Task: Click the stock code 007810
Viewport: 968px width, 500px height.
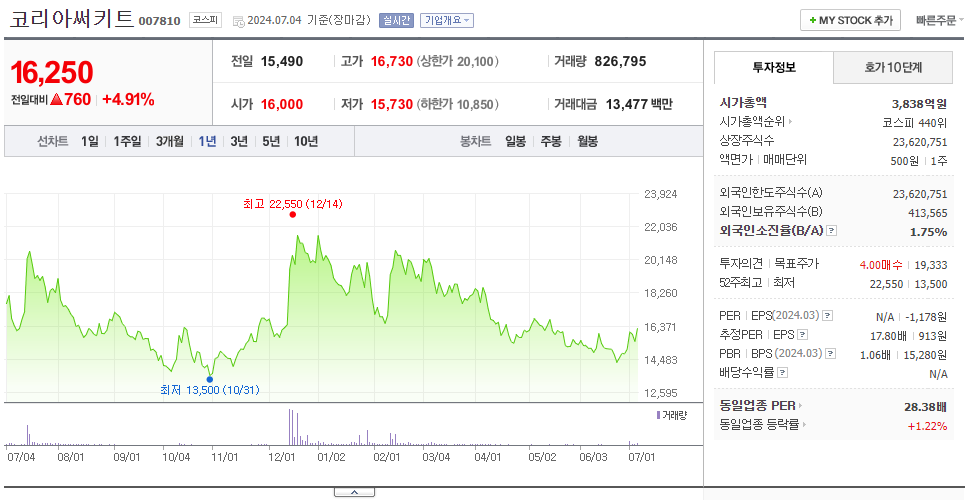Action: [160, 22]
